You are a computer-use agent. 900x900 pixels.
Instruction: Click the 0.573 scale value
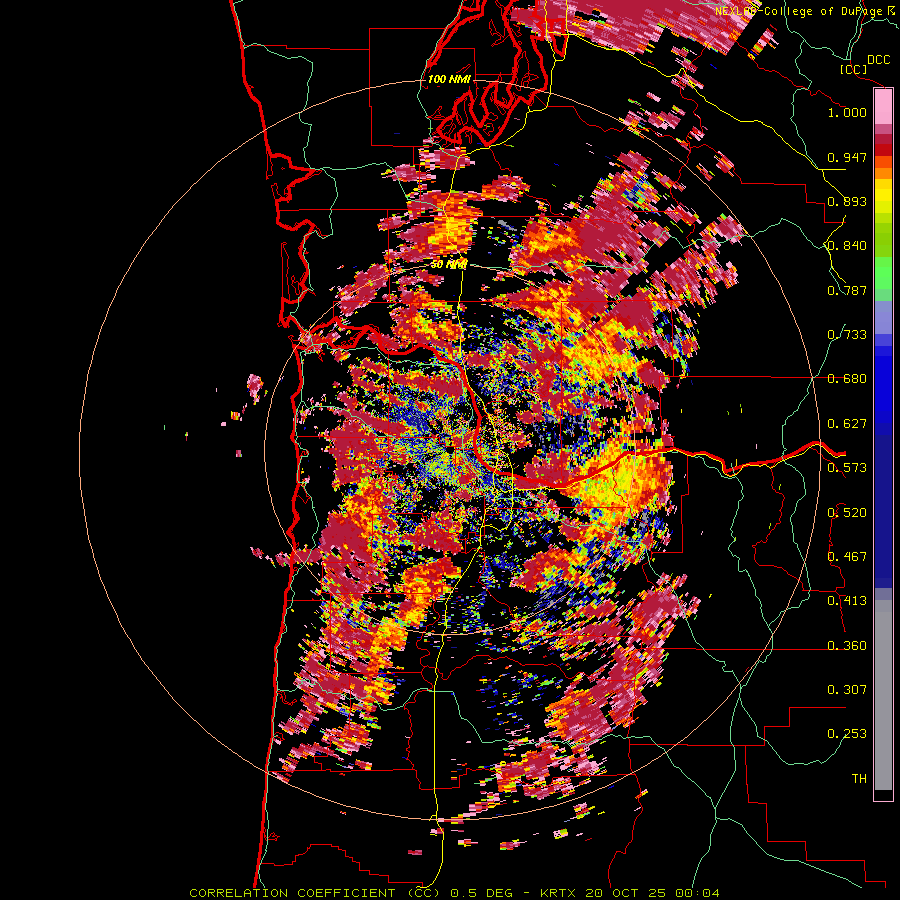pyautogui.click(x=847, y=468)
